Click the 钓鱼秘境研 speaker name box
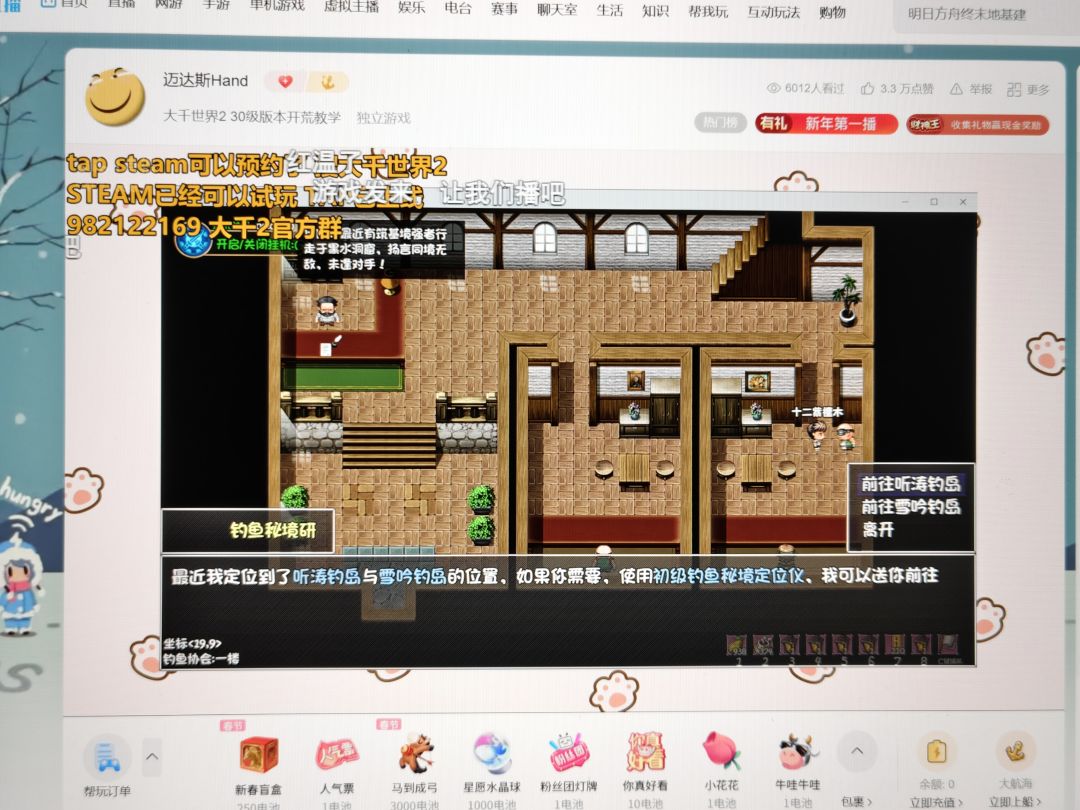 coord(248,530)
